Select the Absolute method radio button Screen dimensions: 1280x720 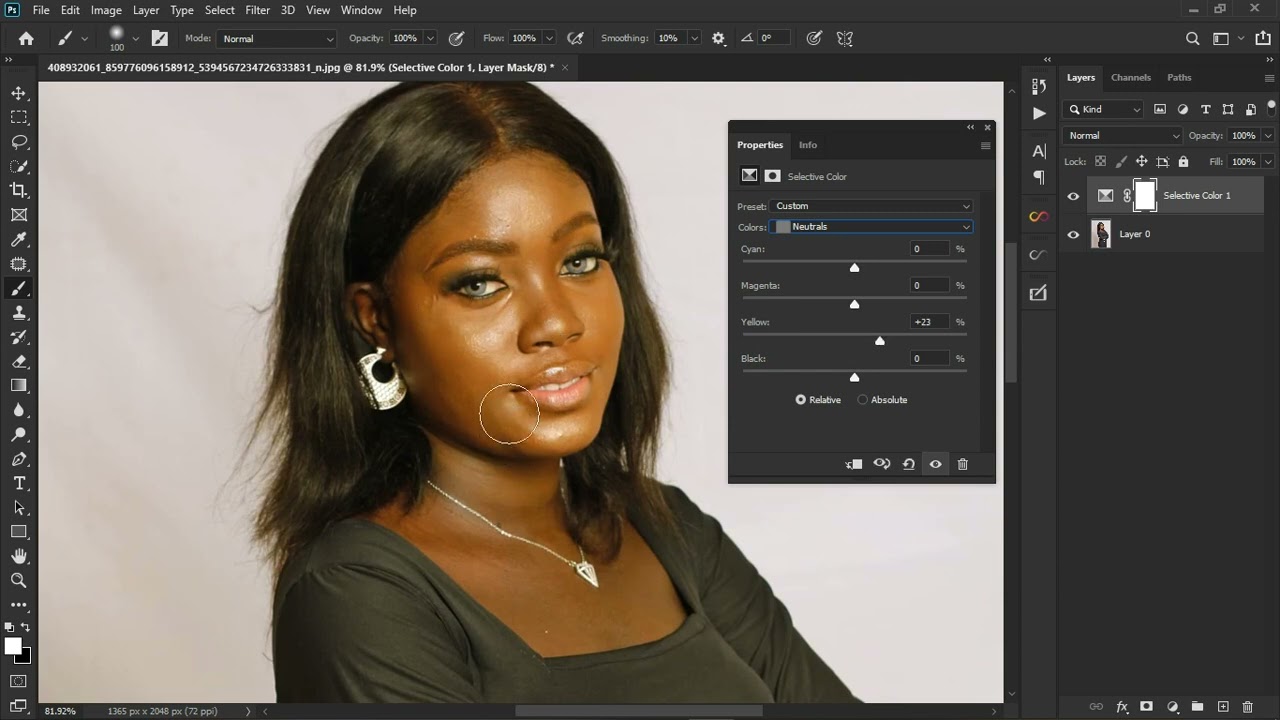[862, 400]
